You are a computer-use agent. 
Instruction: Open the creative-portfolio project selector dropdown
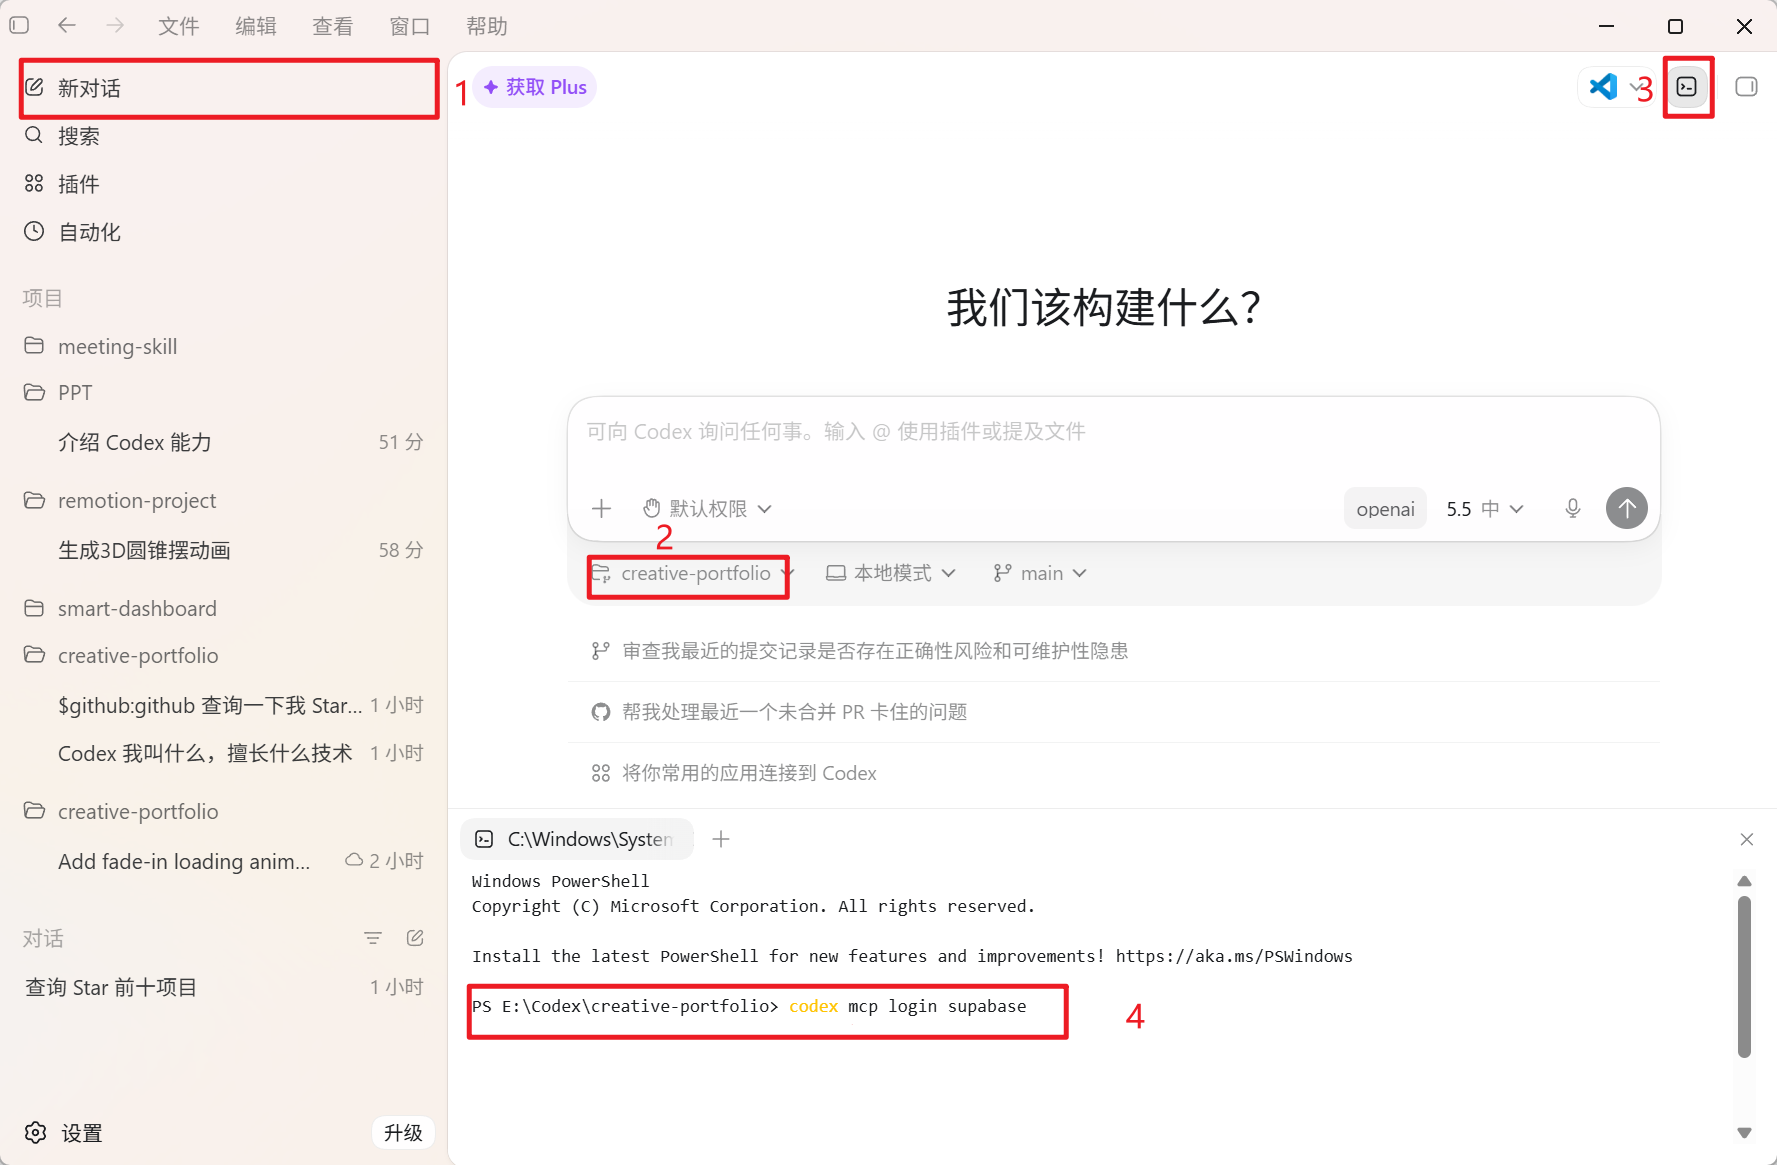(692, 574)
